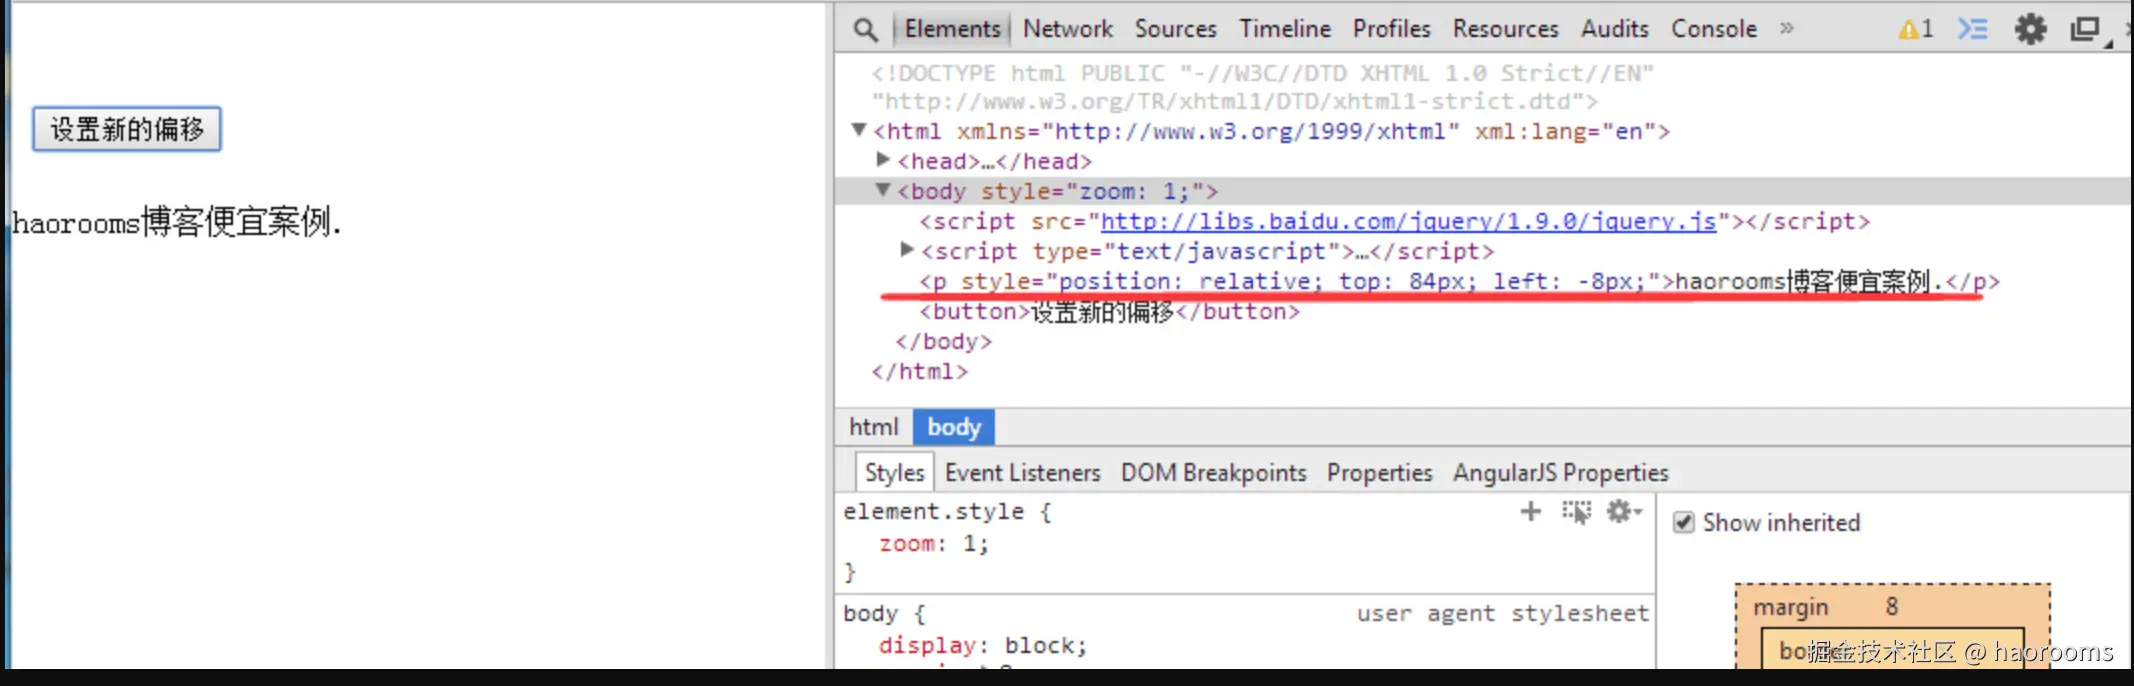Select html in the breadcrumb bar

[874, 427]
